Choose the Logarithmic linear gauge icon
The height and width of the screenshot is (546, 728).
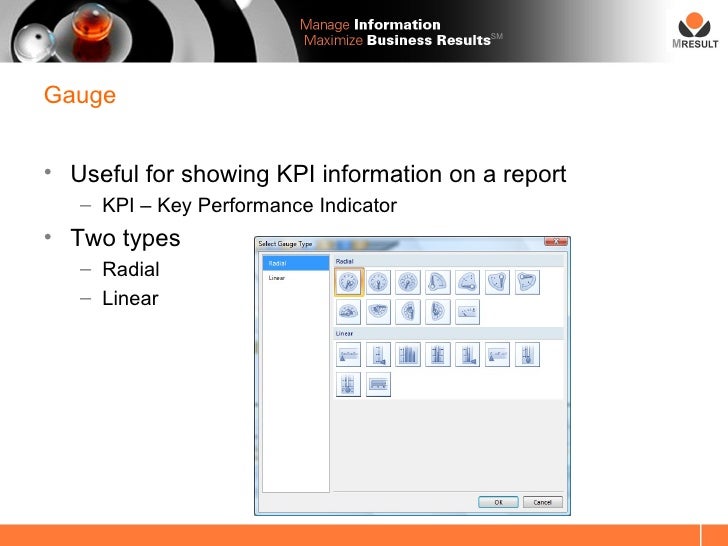pos(497,355)
